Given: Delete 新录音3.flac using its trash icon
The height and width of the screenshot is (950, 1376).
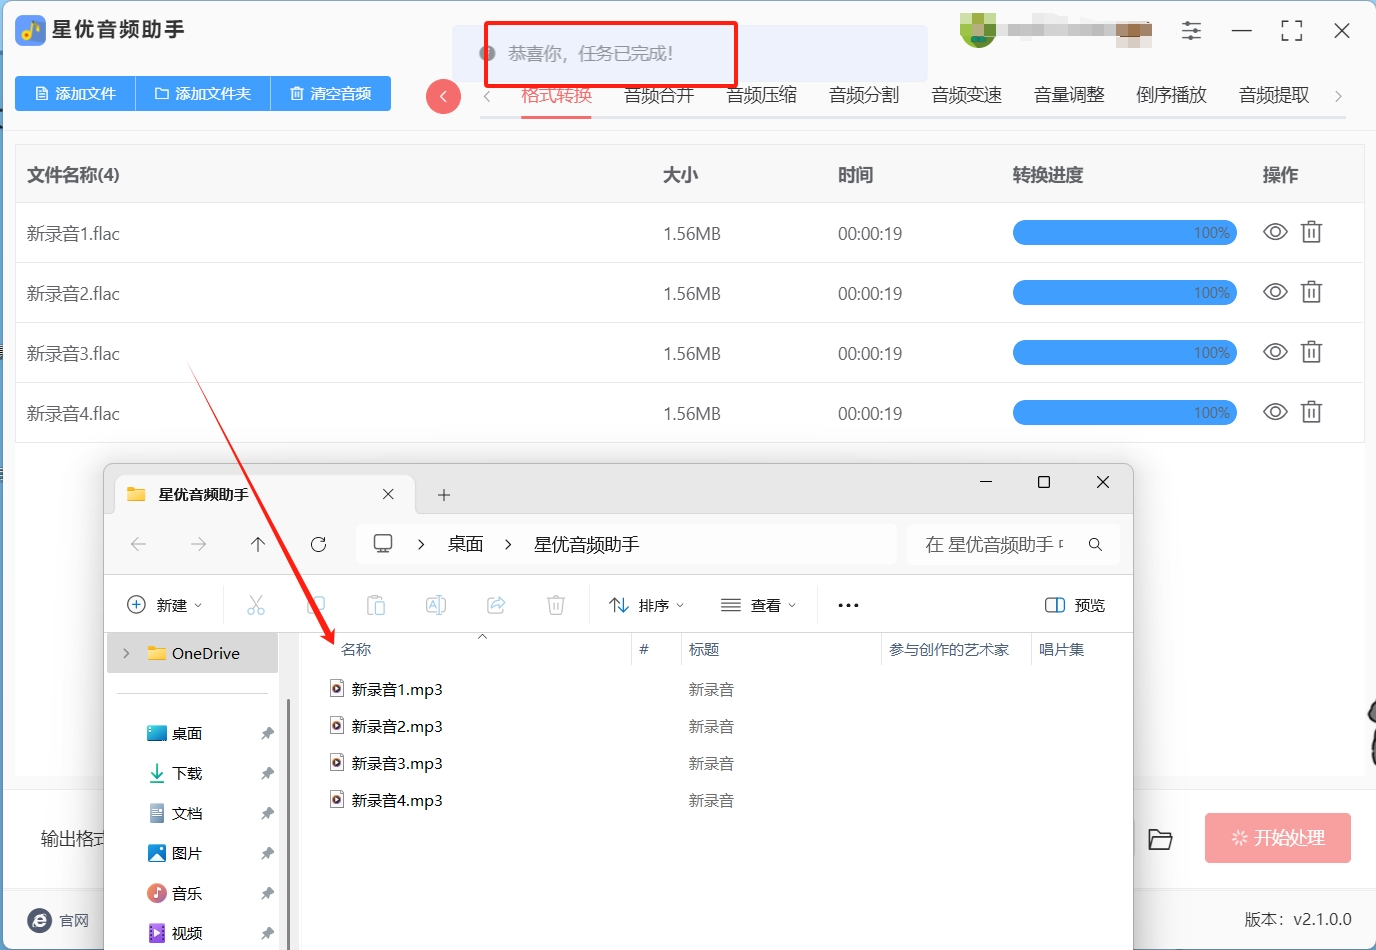Looking at the screenshot, I should point(1311,352).
